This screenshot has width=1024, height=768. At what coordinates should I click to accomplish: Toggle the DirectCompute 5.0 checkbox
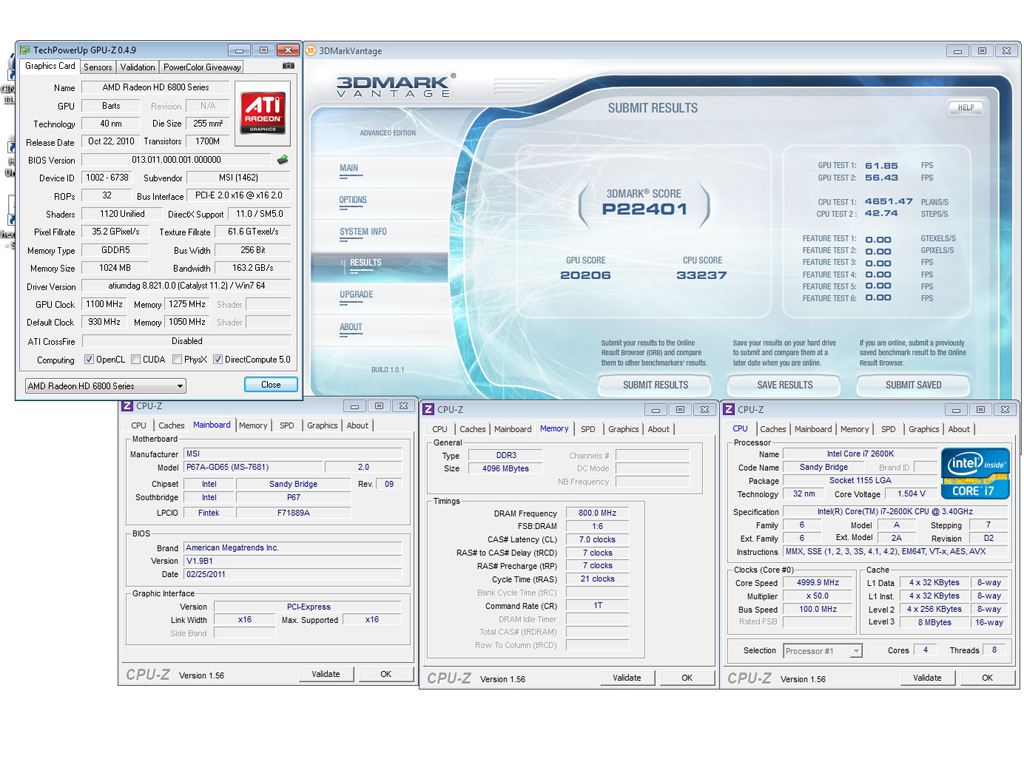point(218,359)
